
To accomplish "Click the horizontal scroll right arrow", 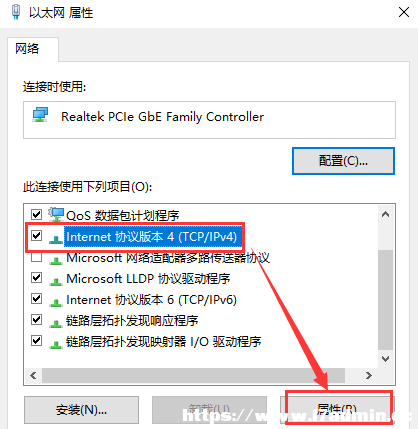I will pyautogui.click(x=368, y=376).
